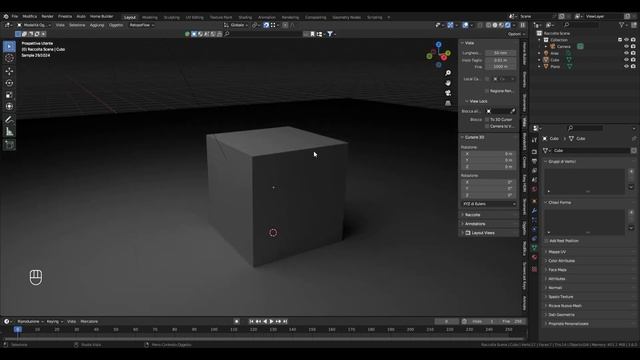Click the eyedropper in Blocca al field
This screenshot has height=360, width=640.
513,111
